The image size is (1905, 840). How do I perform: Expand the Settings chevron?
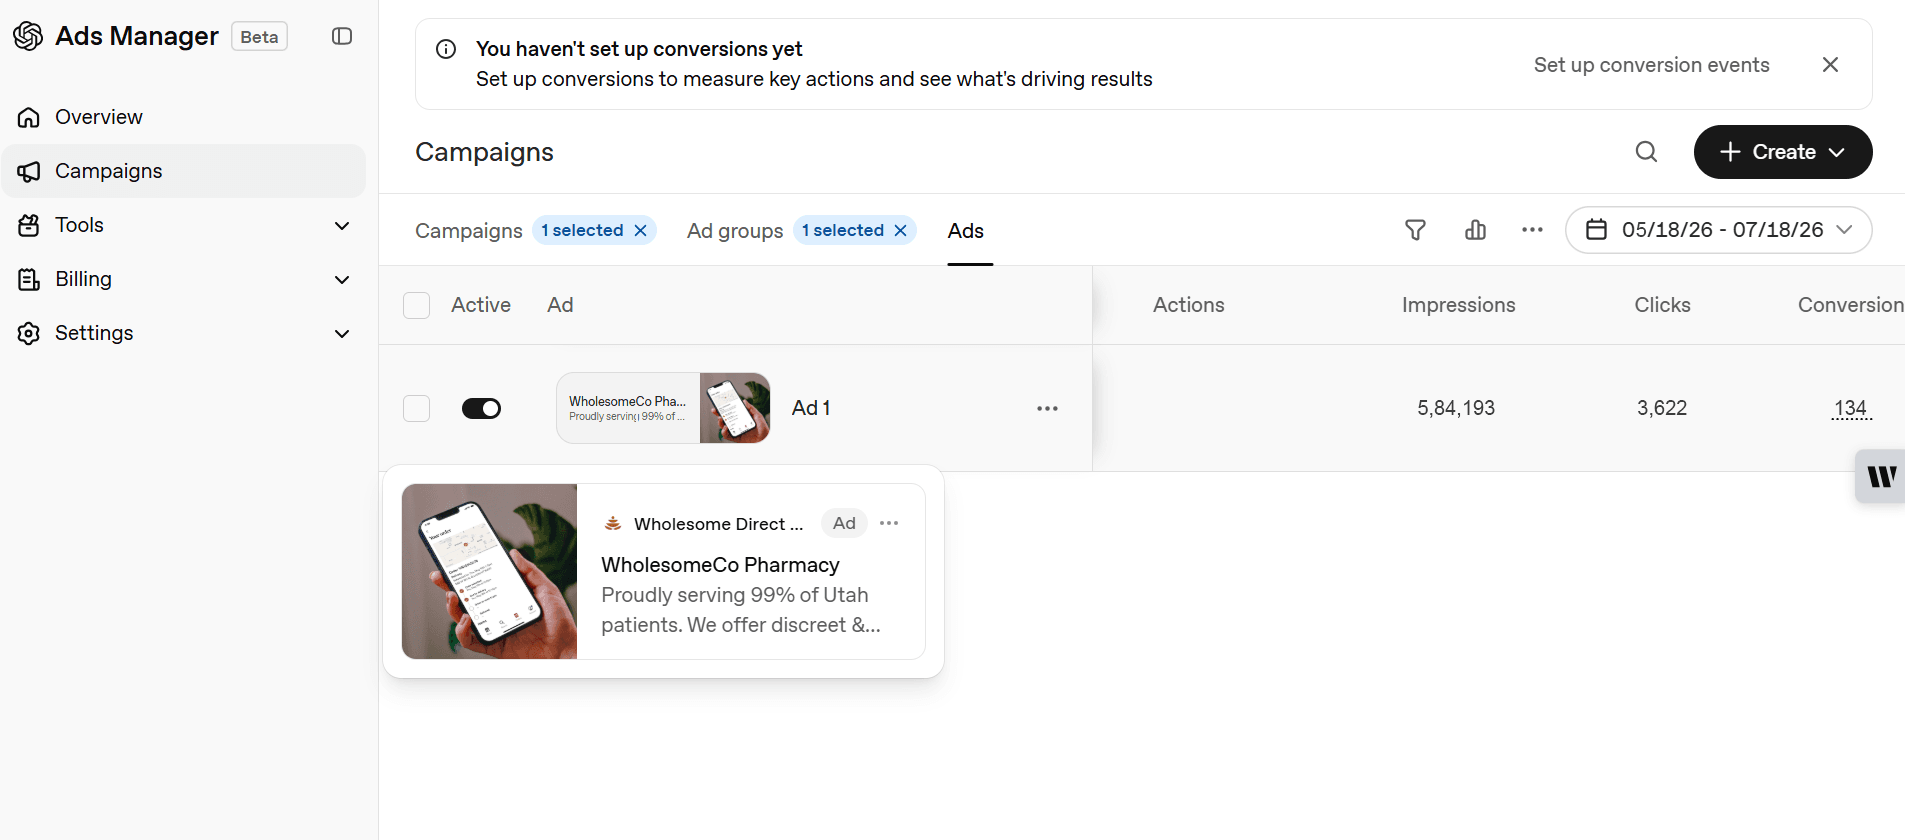click(342, 333)
